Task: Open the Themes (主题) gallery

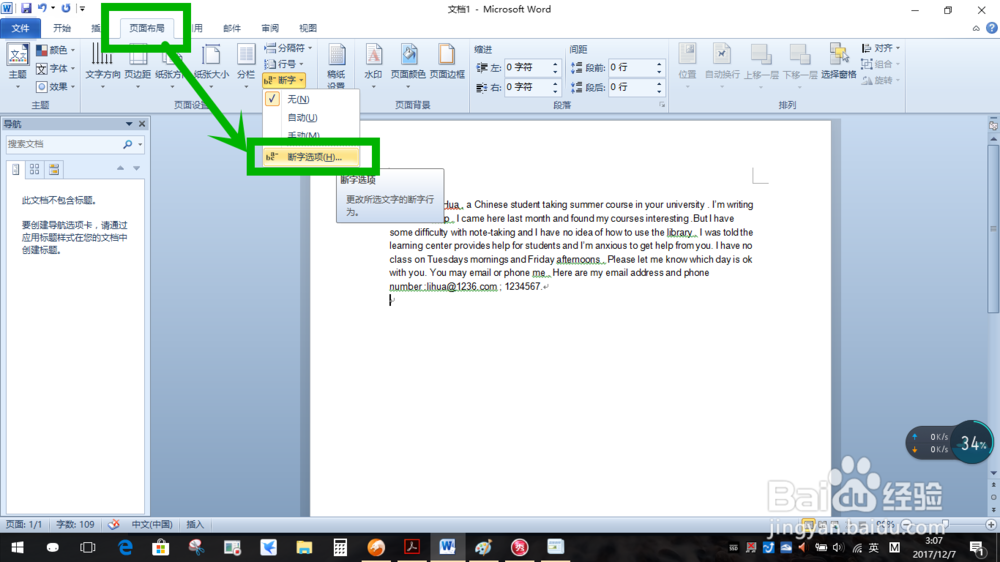Action: 17,66
